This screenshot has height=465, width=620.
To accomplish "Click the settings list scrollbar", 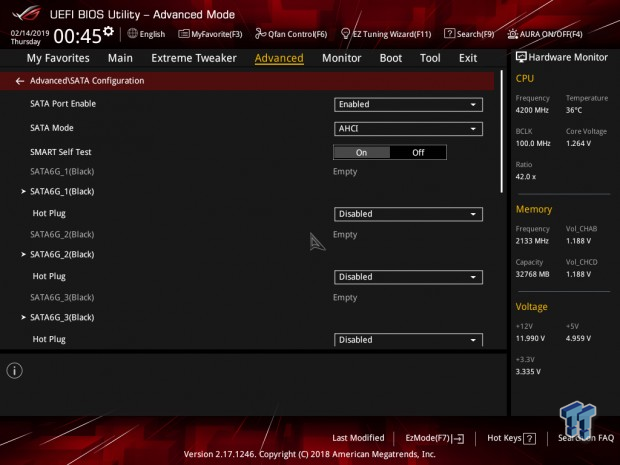I will (x=502, y=132).
